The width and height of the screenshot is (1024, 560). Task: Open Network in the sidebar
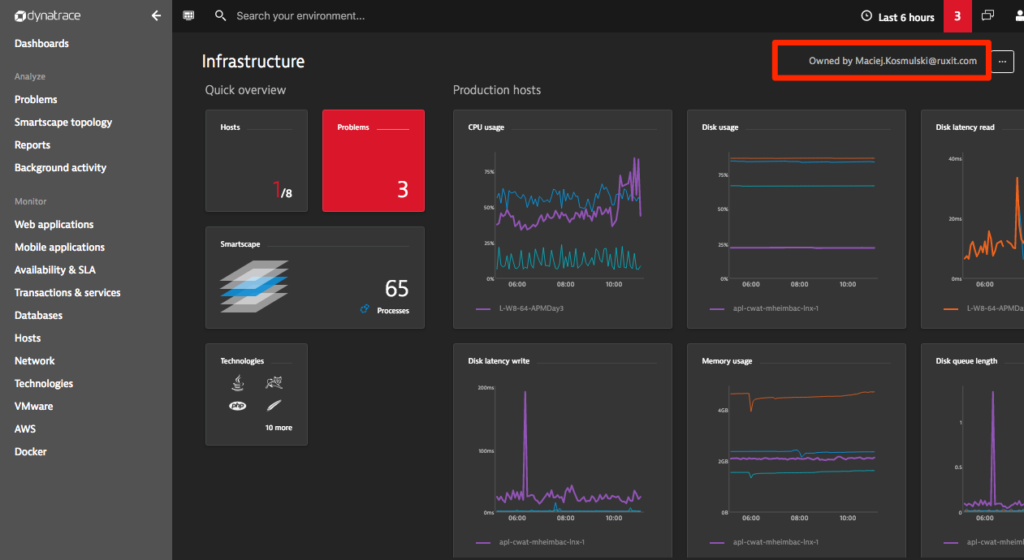click(x=35, y=360)
